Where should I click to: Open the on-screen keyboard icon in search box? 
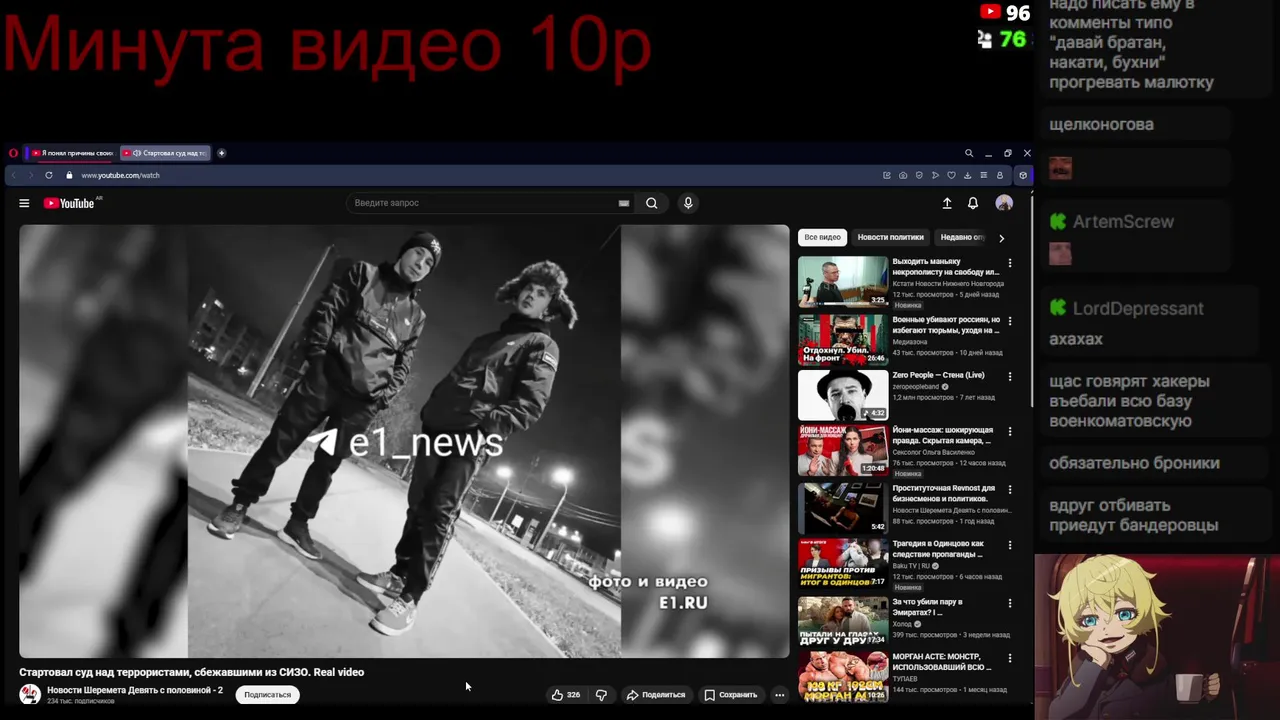coord(623,203)
